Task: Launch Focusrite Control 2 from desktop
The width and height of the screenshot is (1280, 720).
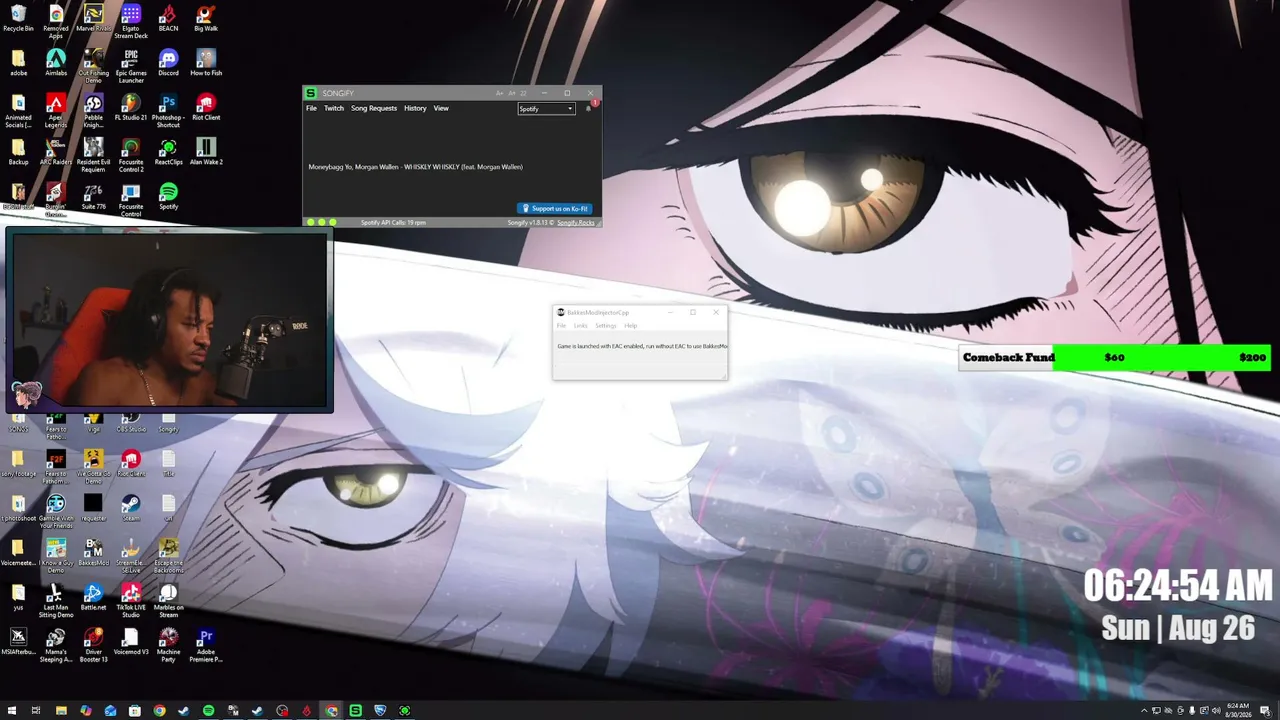Action: 131,155
